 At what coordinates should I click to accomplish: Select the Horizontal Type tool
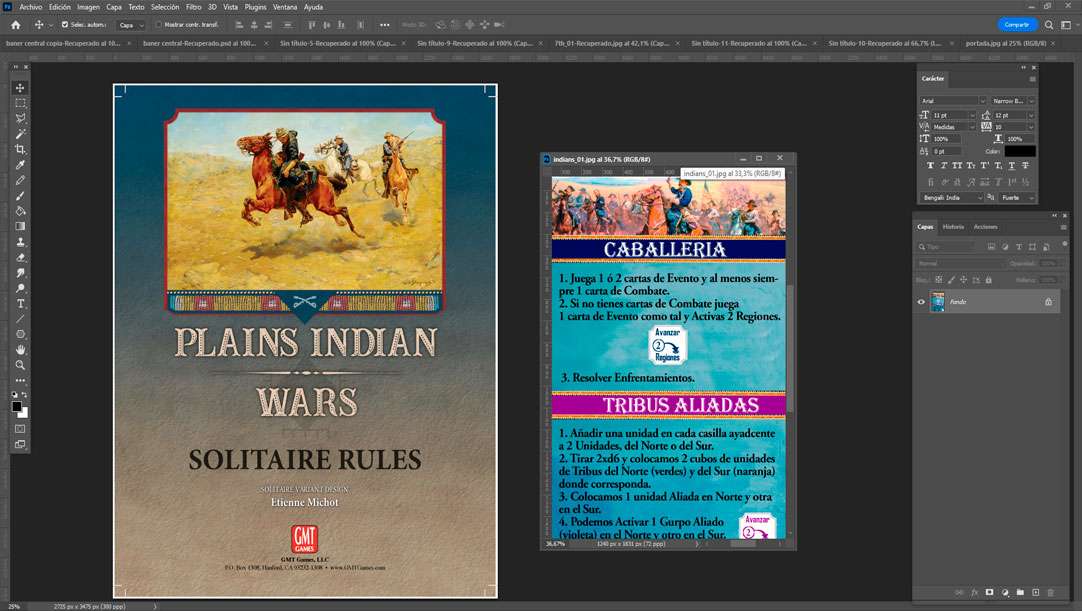(x=20, y=303)
